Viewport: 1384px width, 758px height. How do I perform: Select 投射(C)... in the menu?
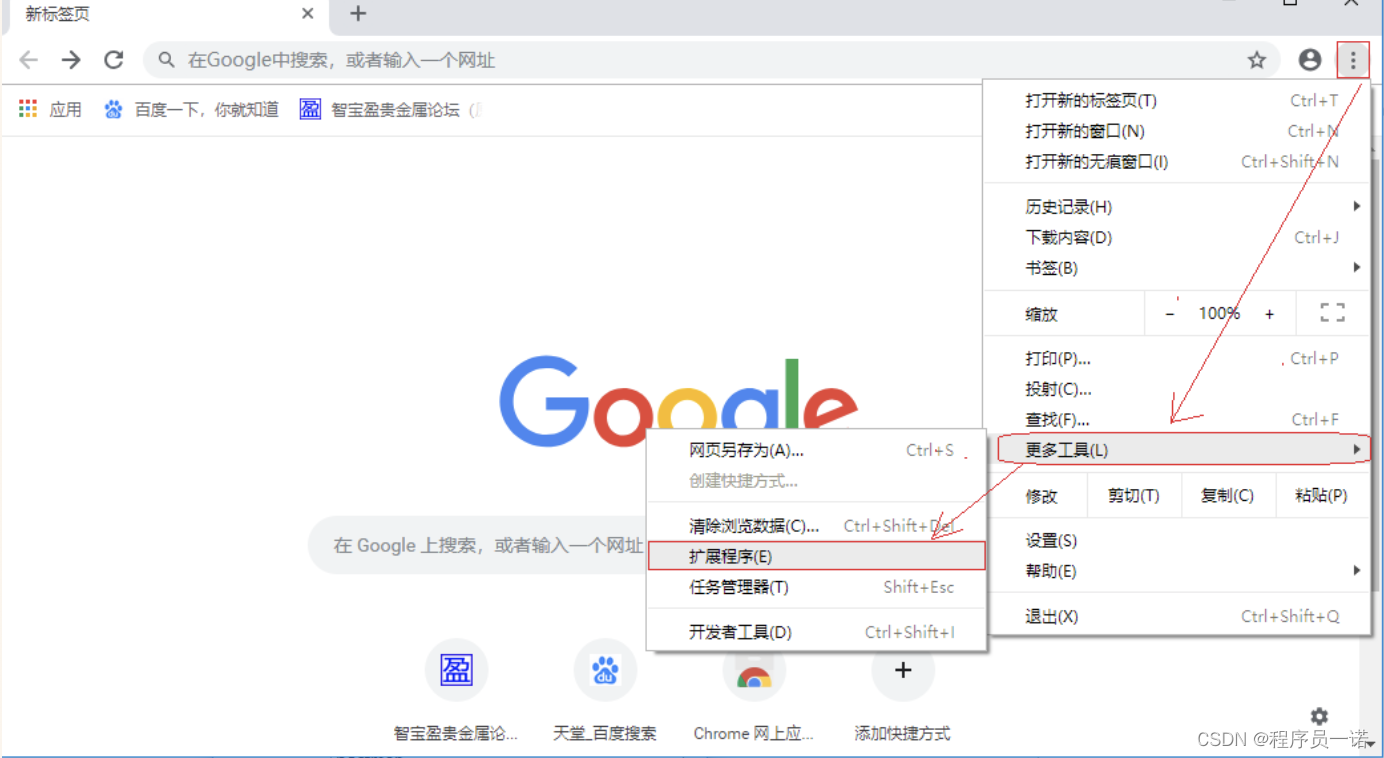[1176, 389]
